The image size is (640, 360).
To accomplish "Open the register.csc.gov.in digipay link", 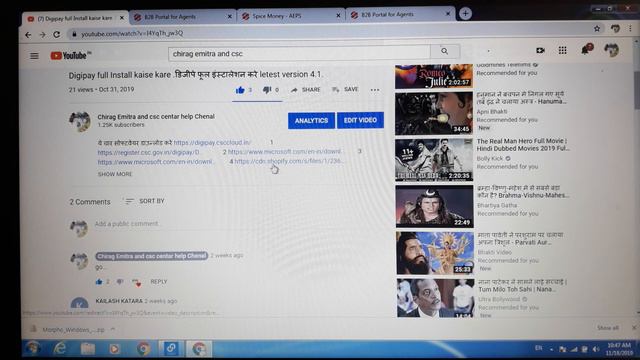I will pyautogui.click(x=148, y=152).
